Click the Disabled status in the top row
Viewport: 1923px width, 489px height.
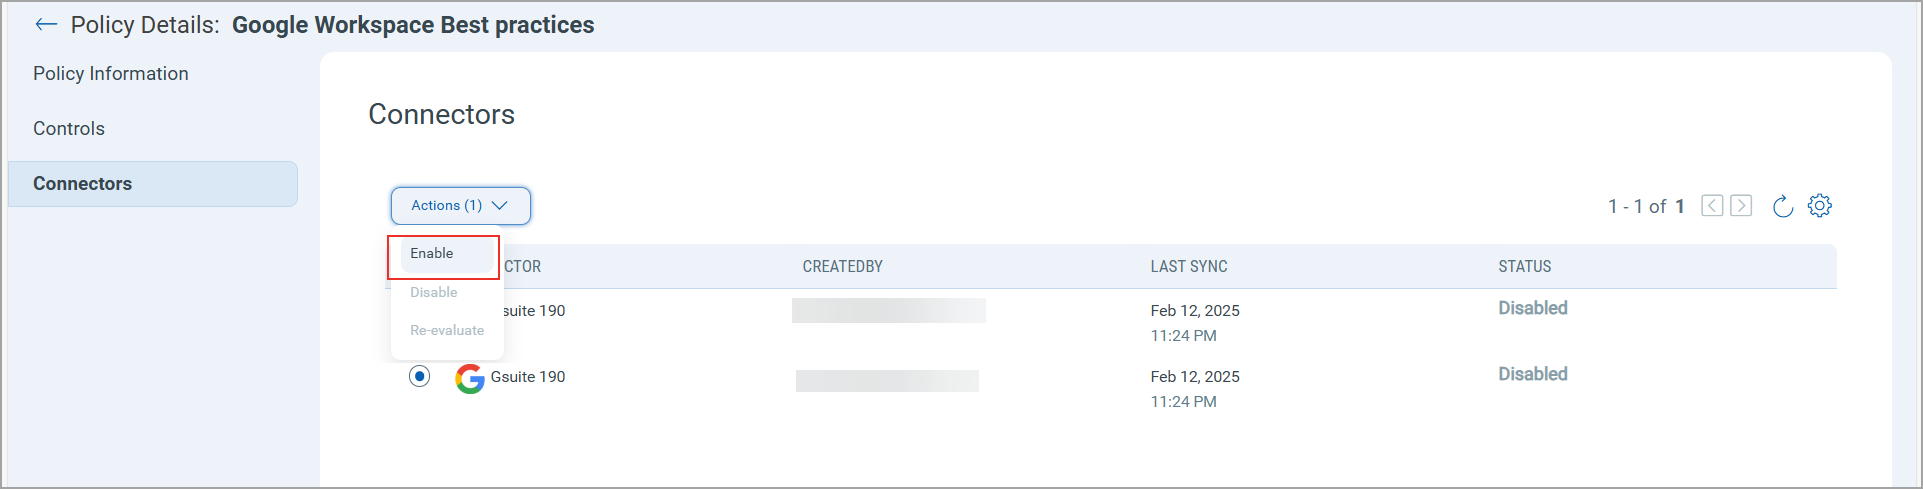[1533, 308]
